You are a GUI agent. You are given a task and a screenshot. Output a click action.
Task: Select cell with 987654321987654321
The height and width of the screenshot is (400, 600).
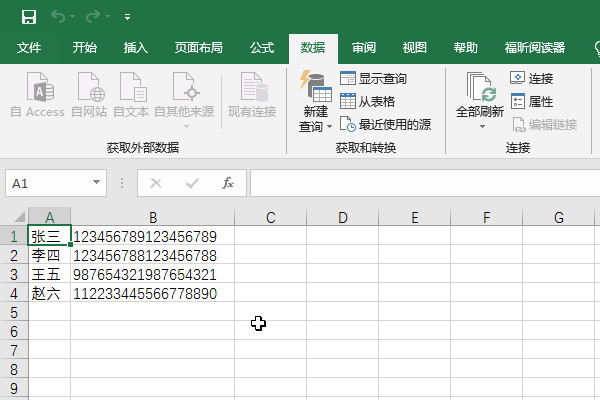point(153,274)
